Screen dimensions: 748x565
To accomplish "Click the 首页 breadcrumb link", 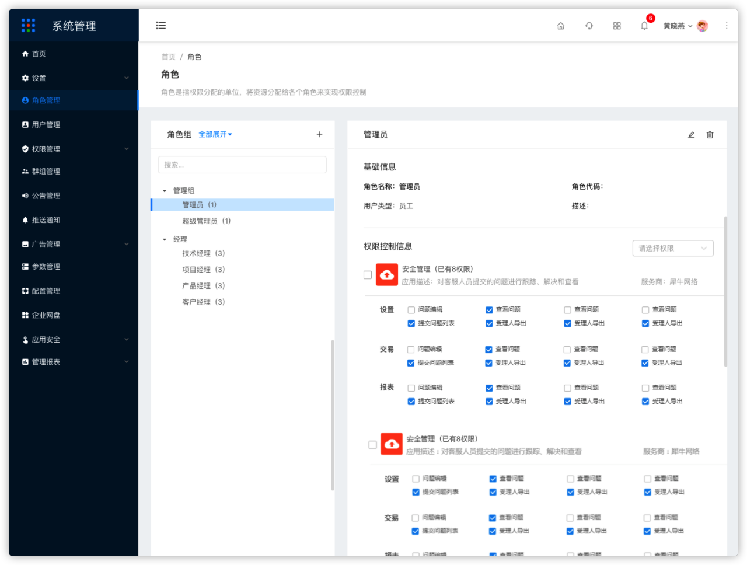I will point(168,57).
